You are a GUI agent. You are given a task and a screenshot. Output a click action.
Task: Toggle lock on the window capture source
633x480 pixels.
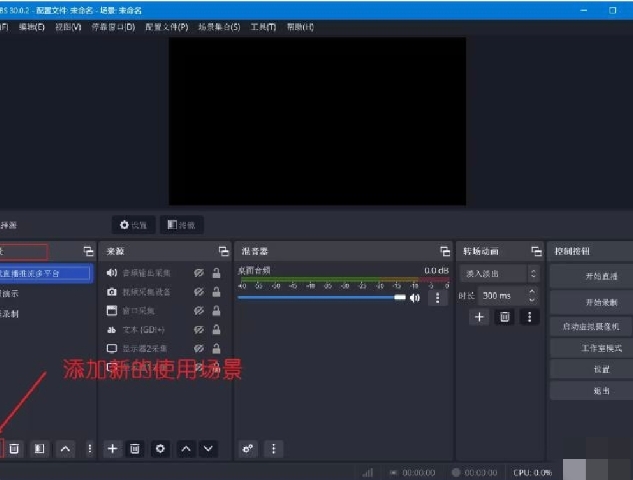[216, 310]
